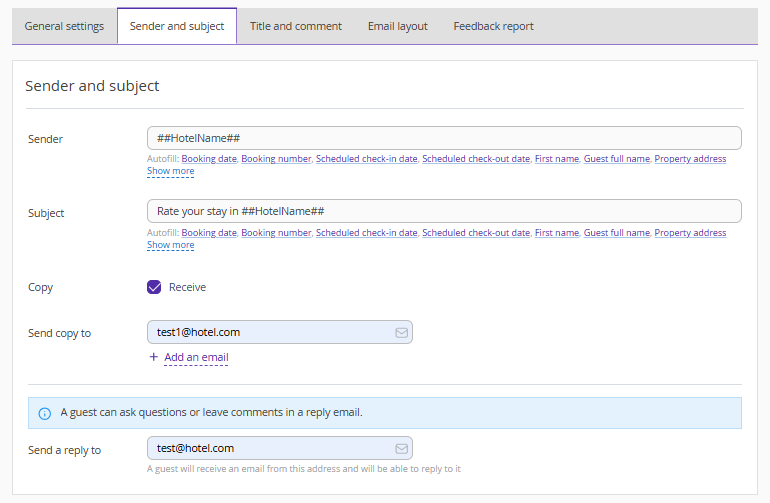Select the Sender and subject tab
Image resolution: width=770 pixels, height=503 pixels.
tap(177, 26)
